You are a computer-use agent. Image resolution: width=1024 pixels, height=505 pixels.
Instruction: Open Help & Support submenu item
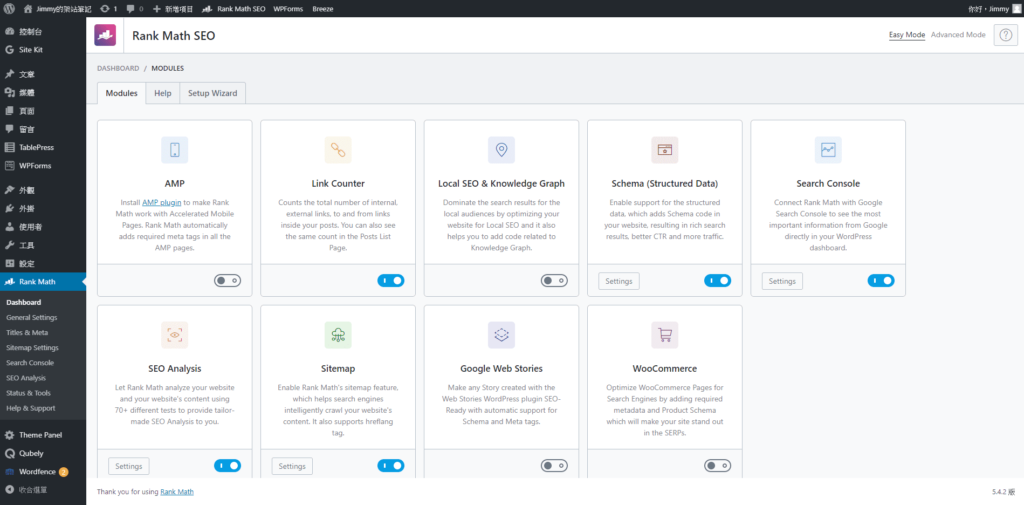click(30, 408)
